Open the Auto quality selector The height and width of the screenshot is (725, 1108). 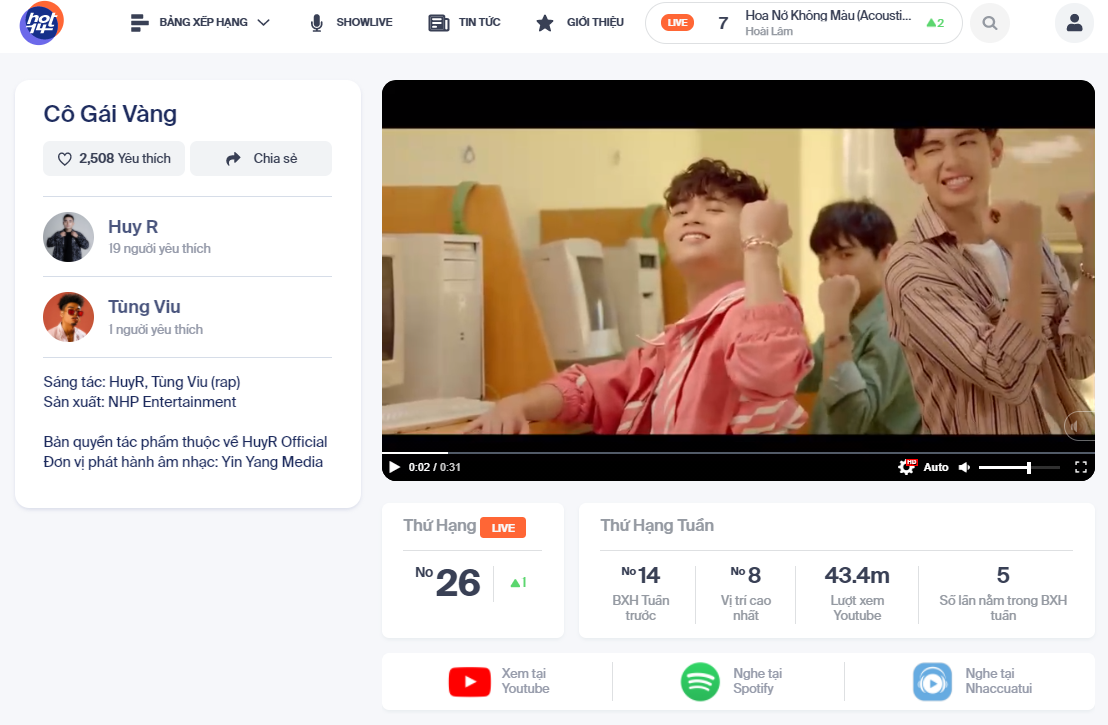click(936, 466)
